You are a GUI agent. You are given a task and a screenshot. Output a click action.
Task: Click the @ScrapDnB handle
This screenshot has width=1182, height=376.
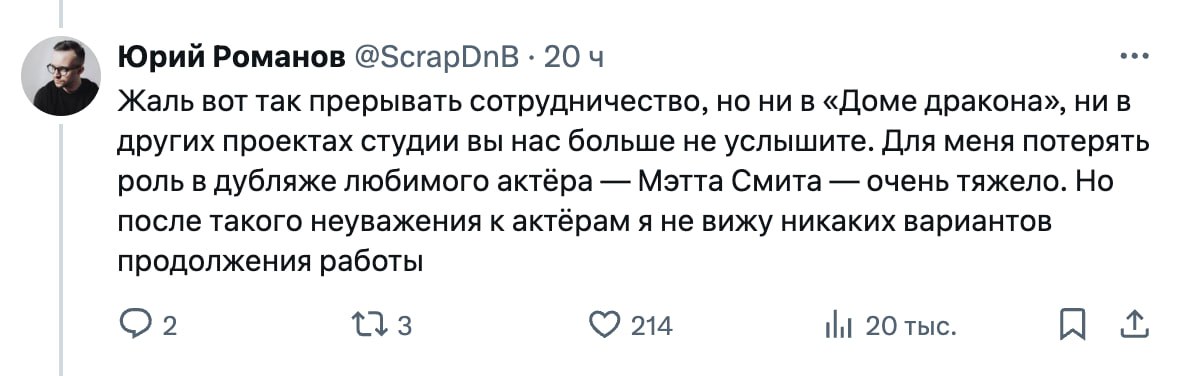(434, 59)
